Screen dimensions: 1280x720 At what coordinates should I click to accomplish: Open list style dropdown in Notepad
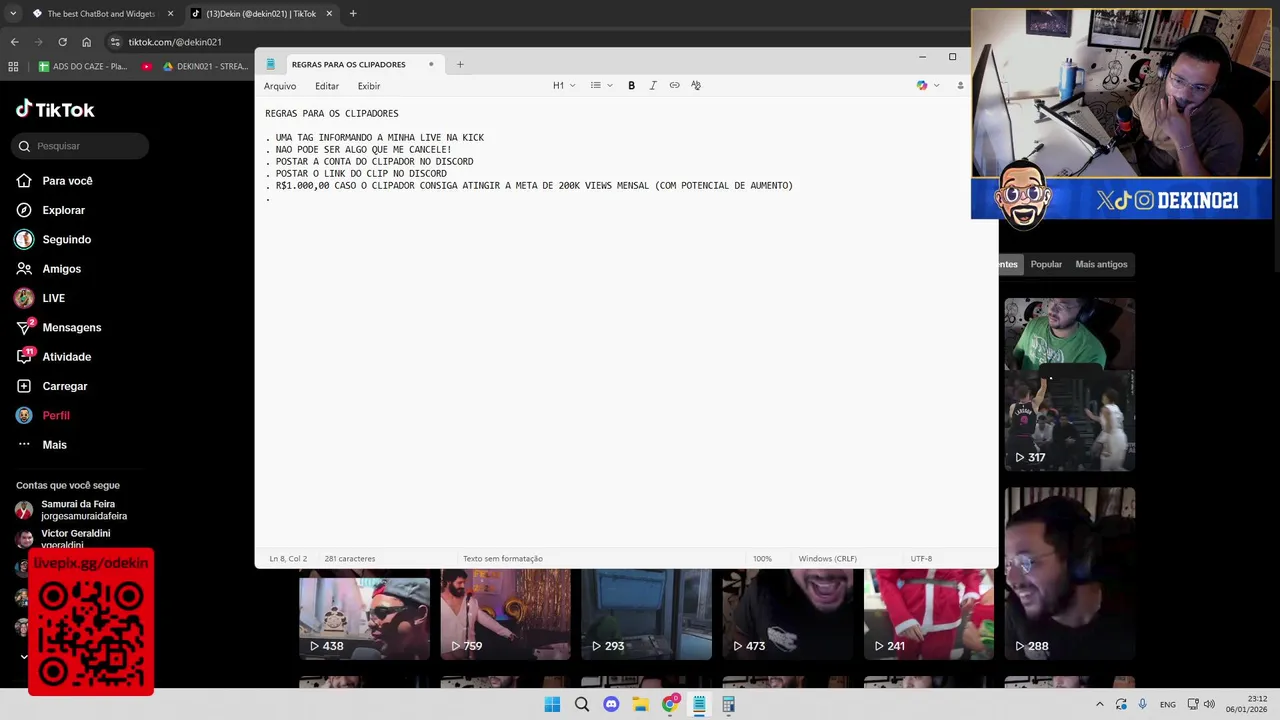coord(601,85)
